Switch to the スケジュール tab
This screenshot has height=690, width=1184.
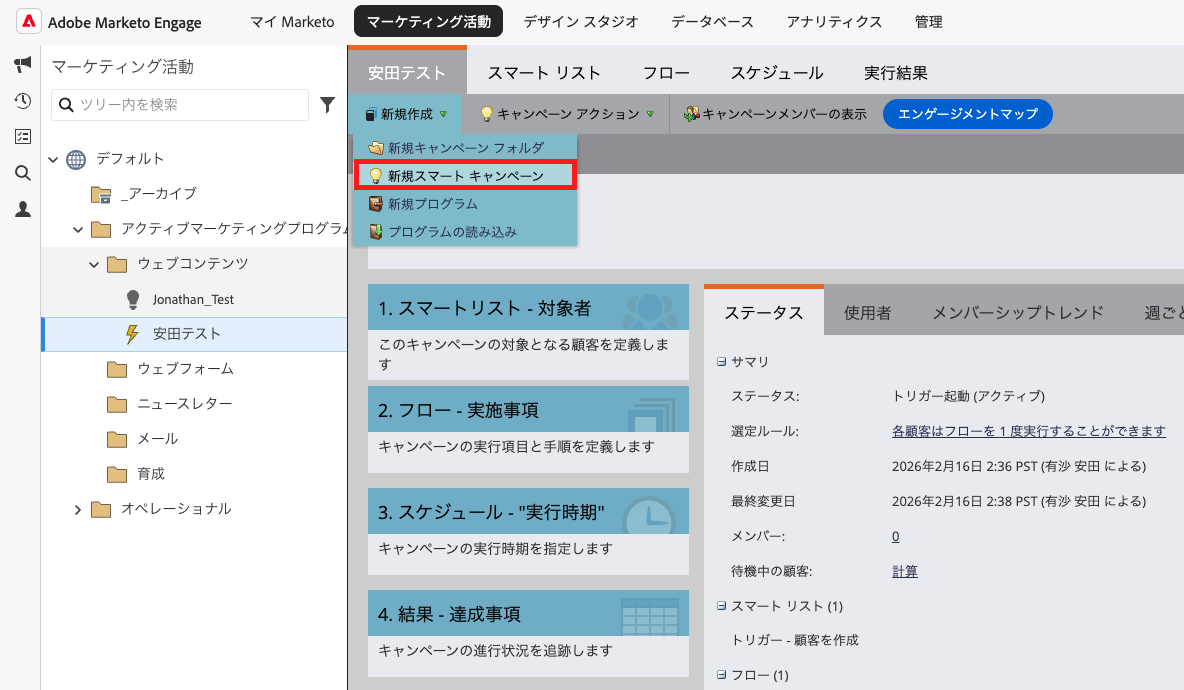(x=776, y=73)
